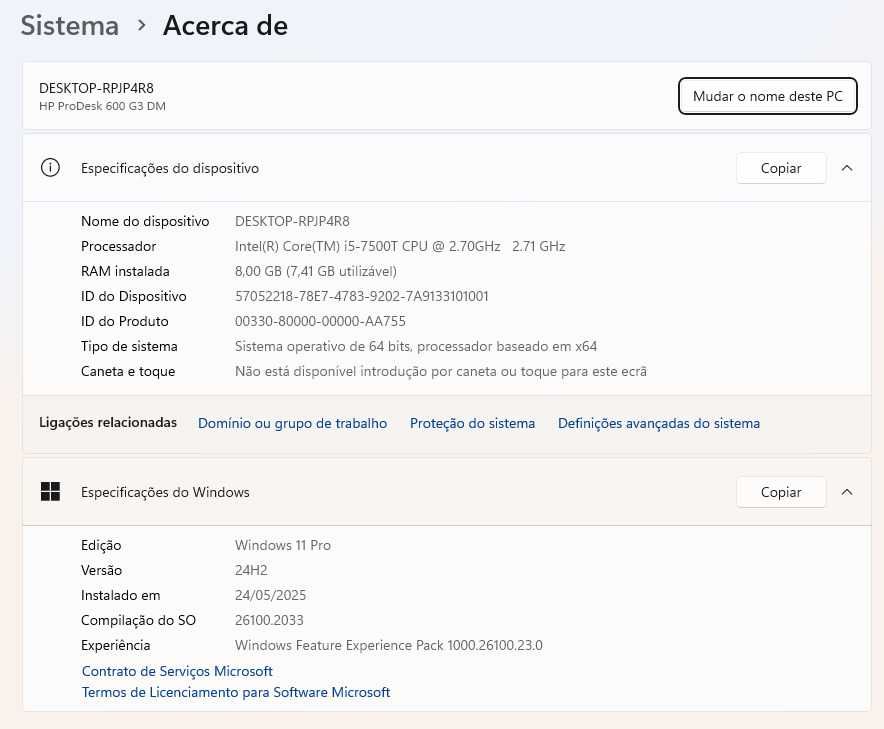
Task: Click the Tipo de sistema label
Action: point(129,346)
